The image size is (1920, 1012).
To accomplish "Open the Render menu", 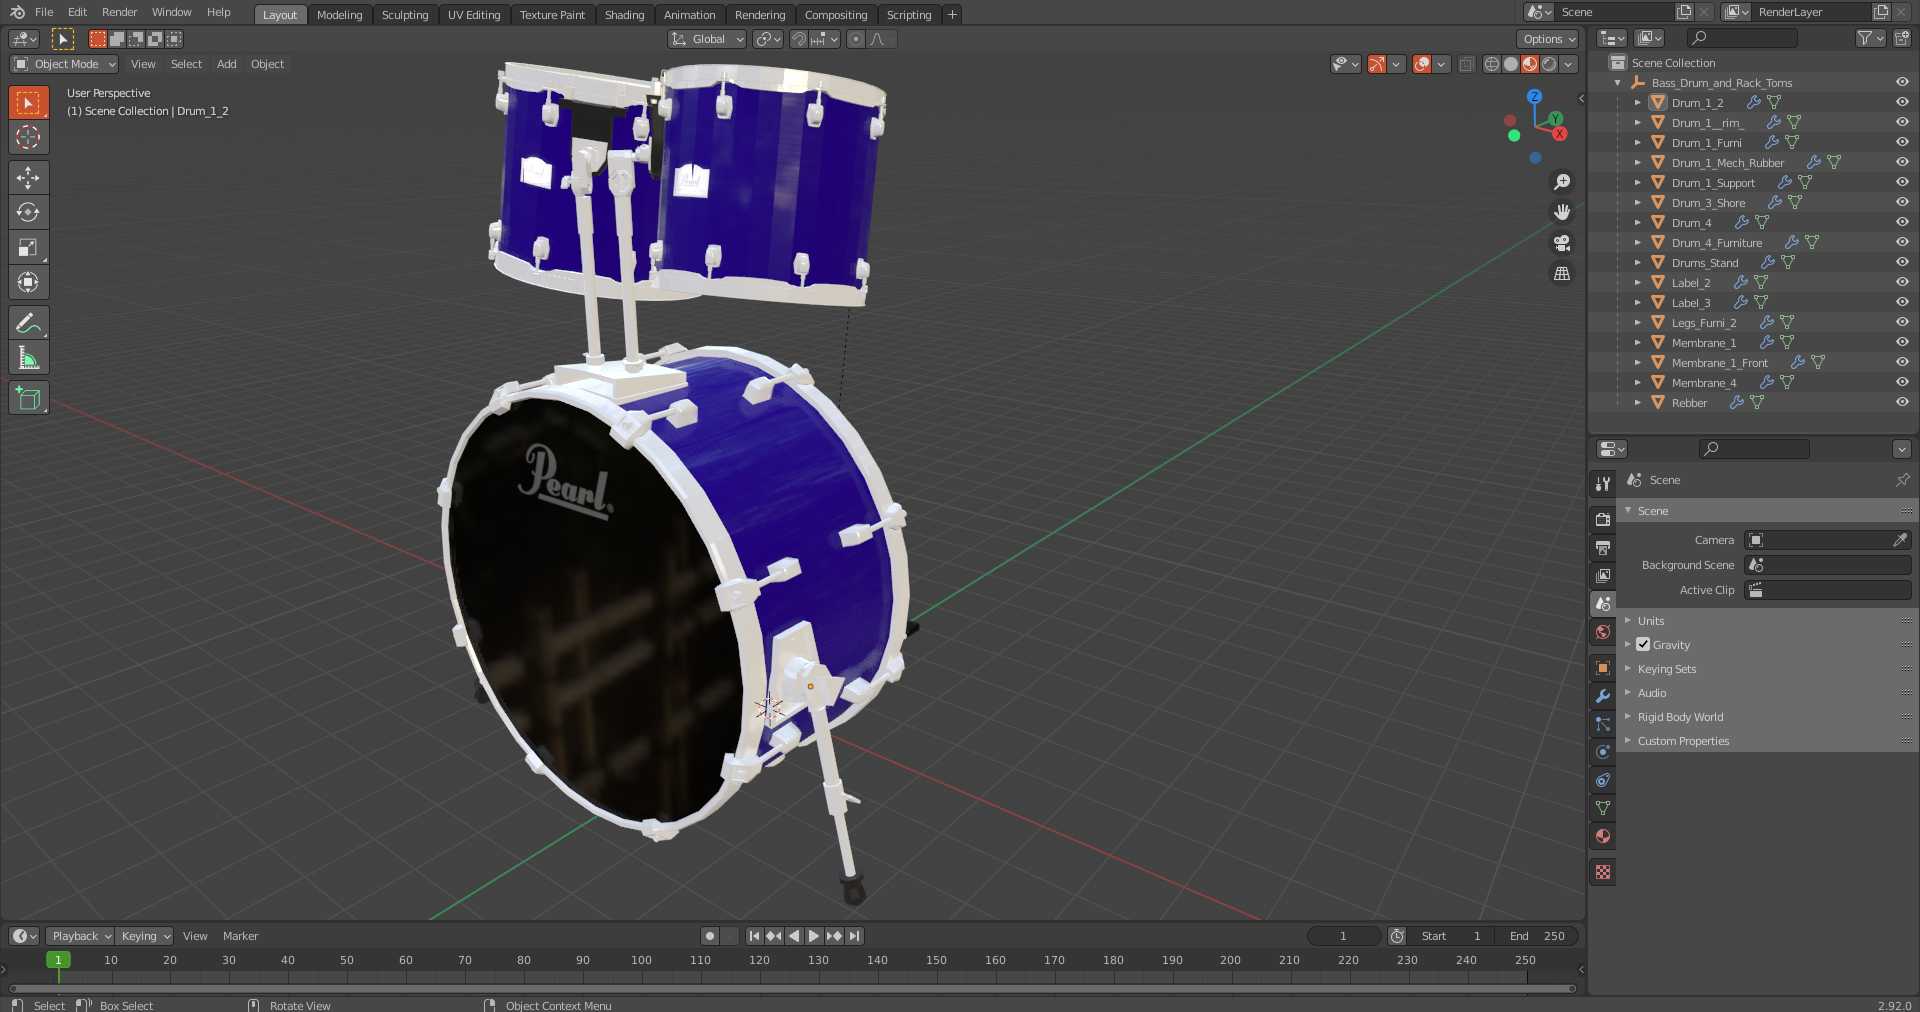I will (x=119, y=12).
